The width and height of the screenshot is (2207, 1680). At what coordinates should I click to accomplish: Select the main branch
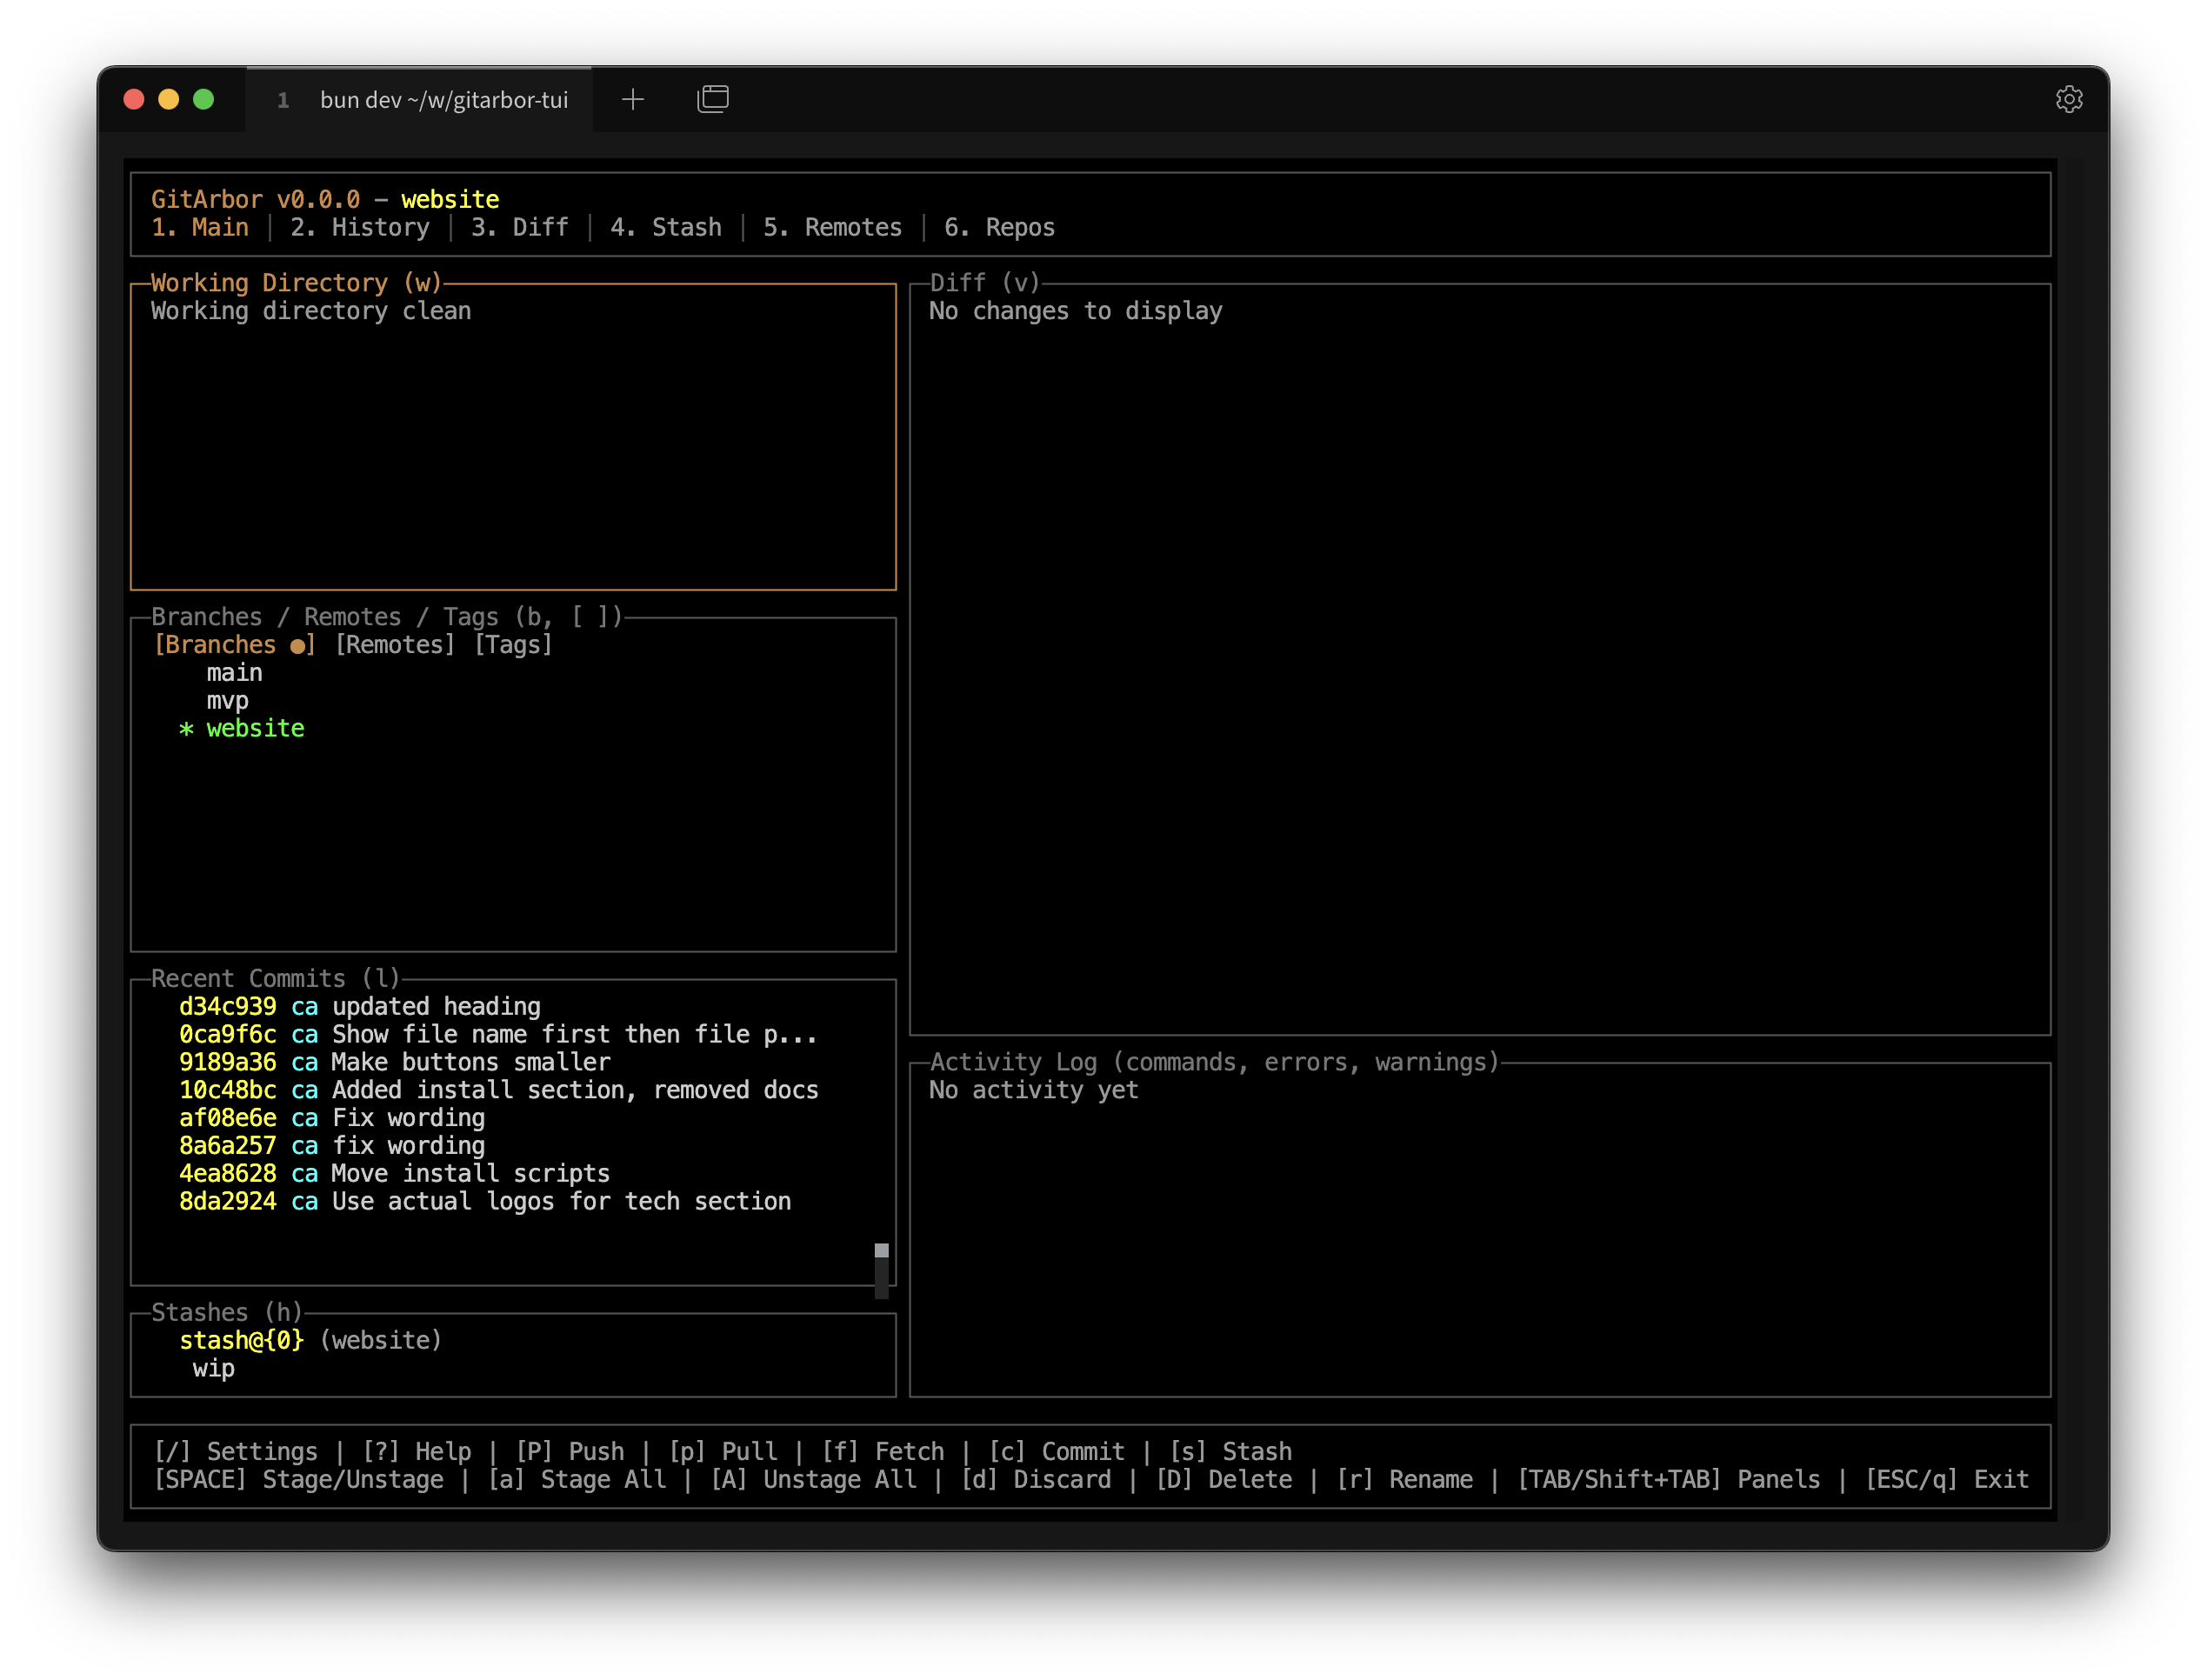click(234, 672)
